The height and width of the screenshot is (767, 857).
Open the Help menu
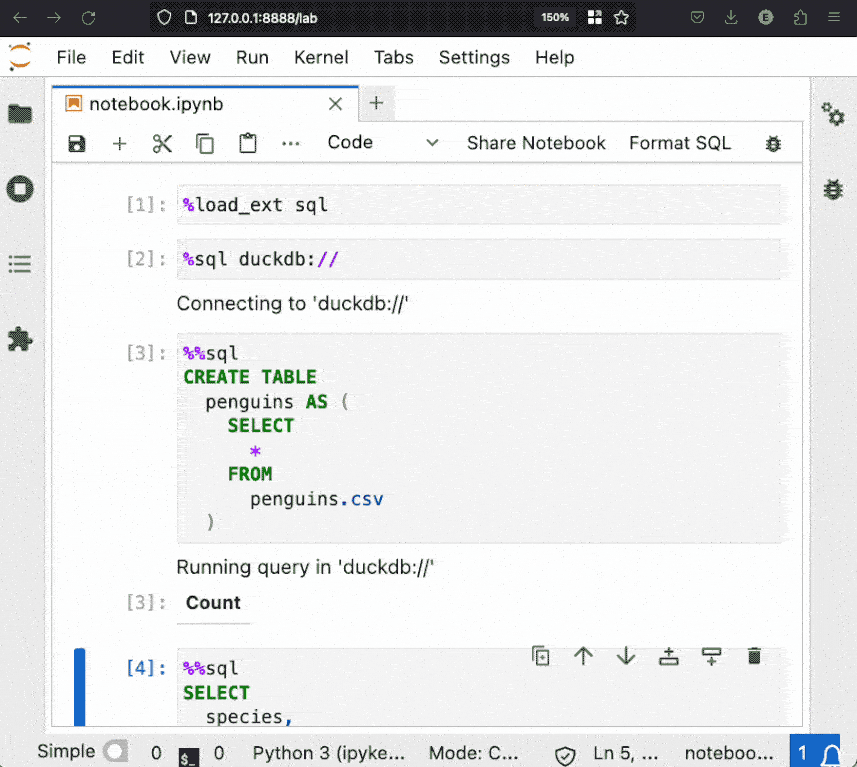tap(554, 57)
